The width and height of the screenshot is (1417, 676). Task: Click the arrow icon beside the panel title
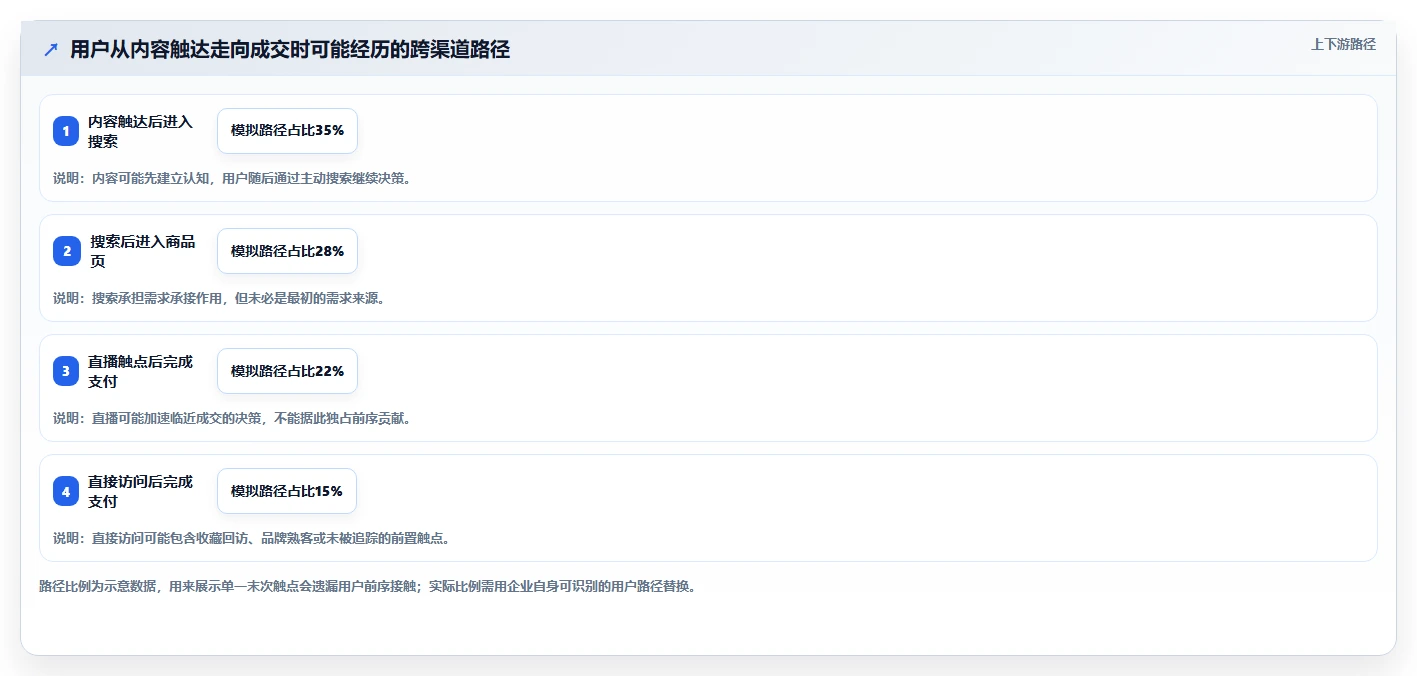pyautogui.click(x=51, y=50)
